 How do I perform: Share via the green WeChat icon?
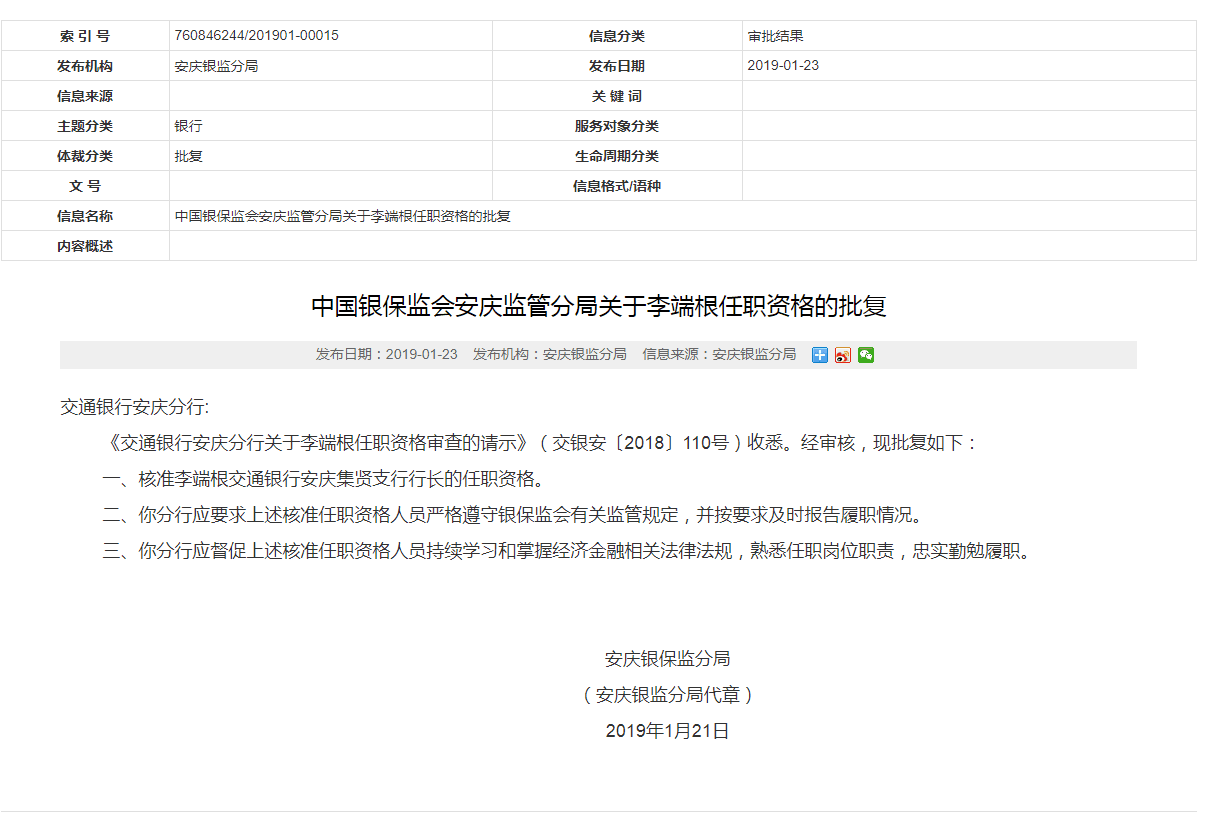(x=866, y=355)
